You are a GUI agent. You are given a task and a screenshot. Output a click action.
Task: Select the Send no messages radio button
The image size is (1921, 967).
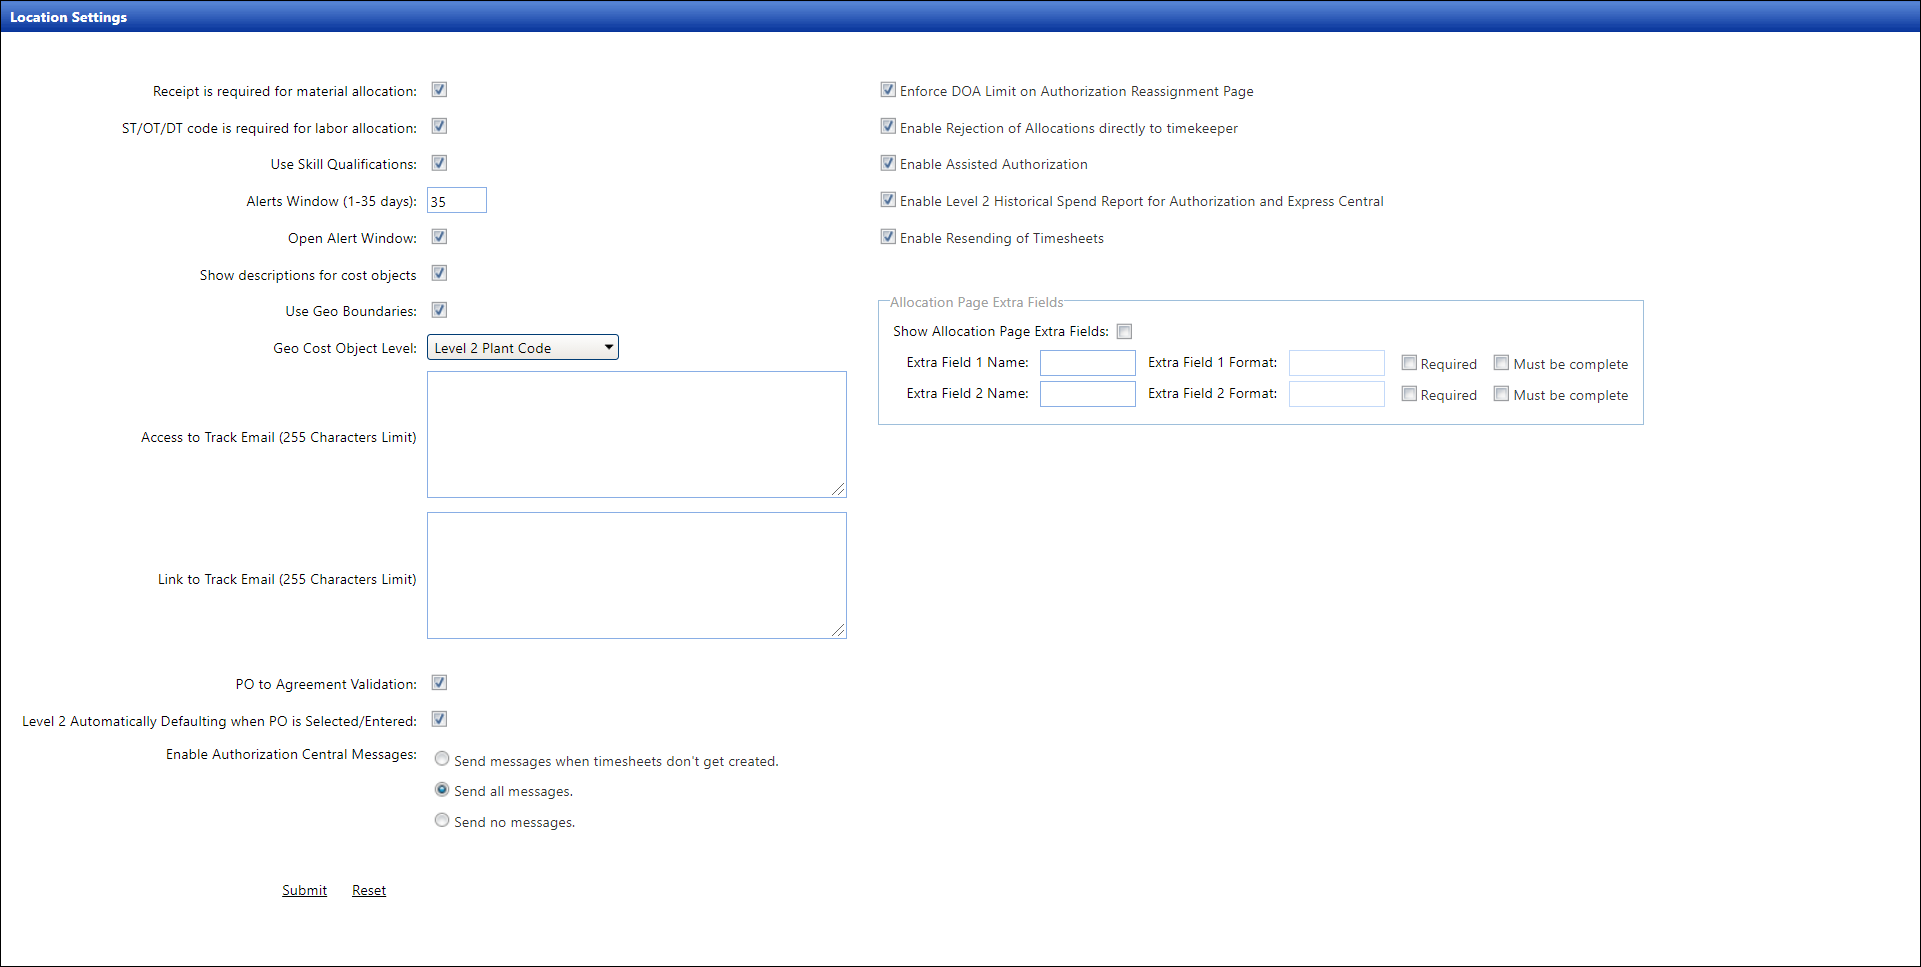pos(442,821)
